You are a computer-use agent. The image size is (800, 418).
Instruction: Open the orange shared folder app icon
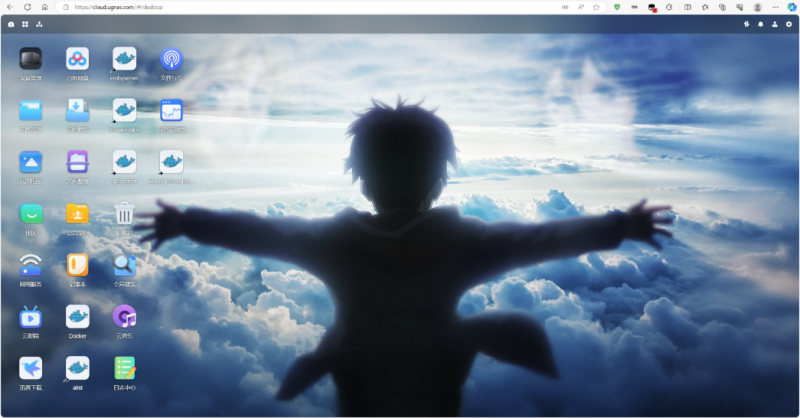78,213
